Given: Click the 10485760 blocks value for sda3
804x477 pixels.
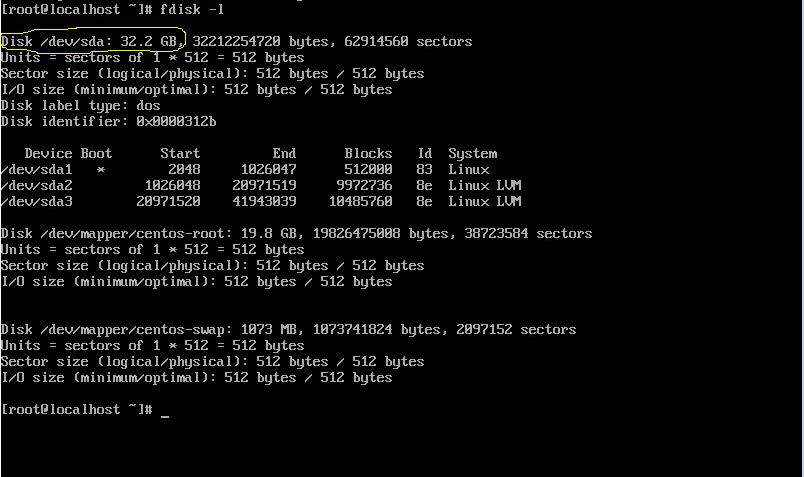Looking at the screenshot, I should [360, 201].
